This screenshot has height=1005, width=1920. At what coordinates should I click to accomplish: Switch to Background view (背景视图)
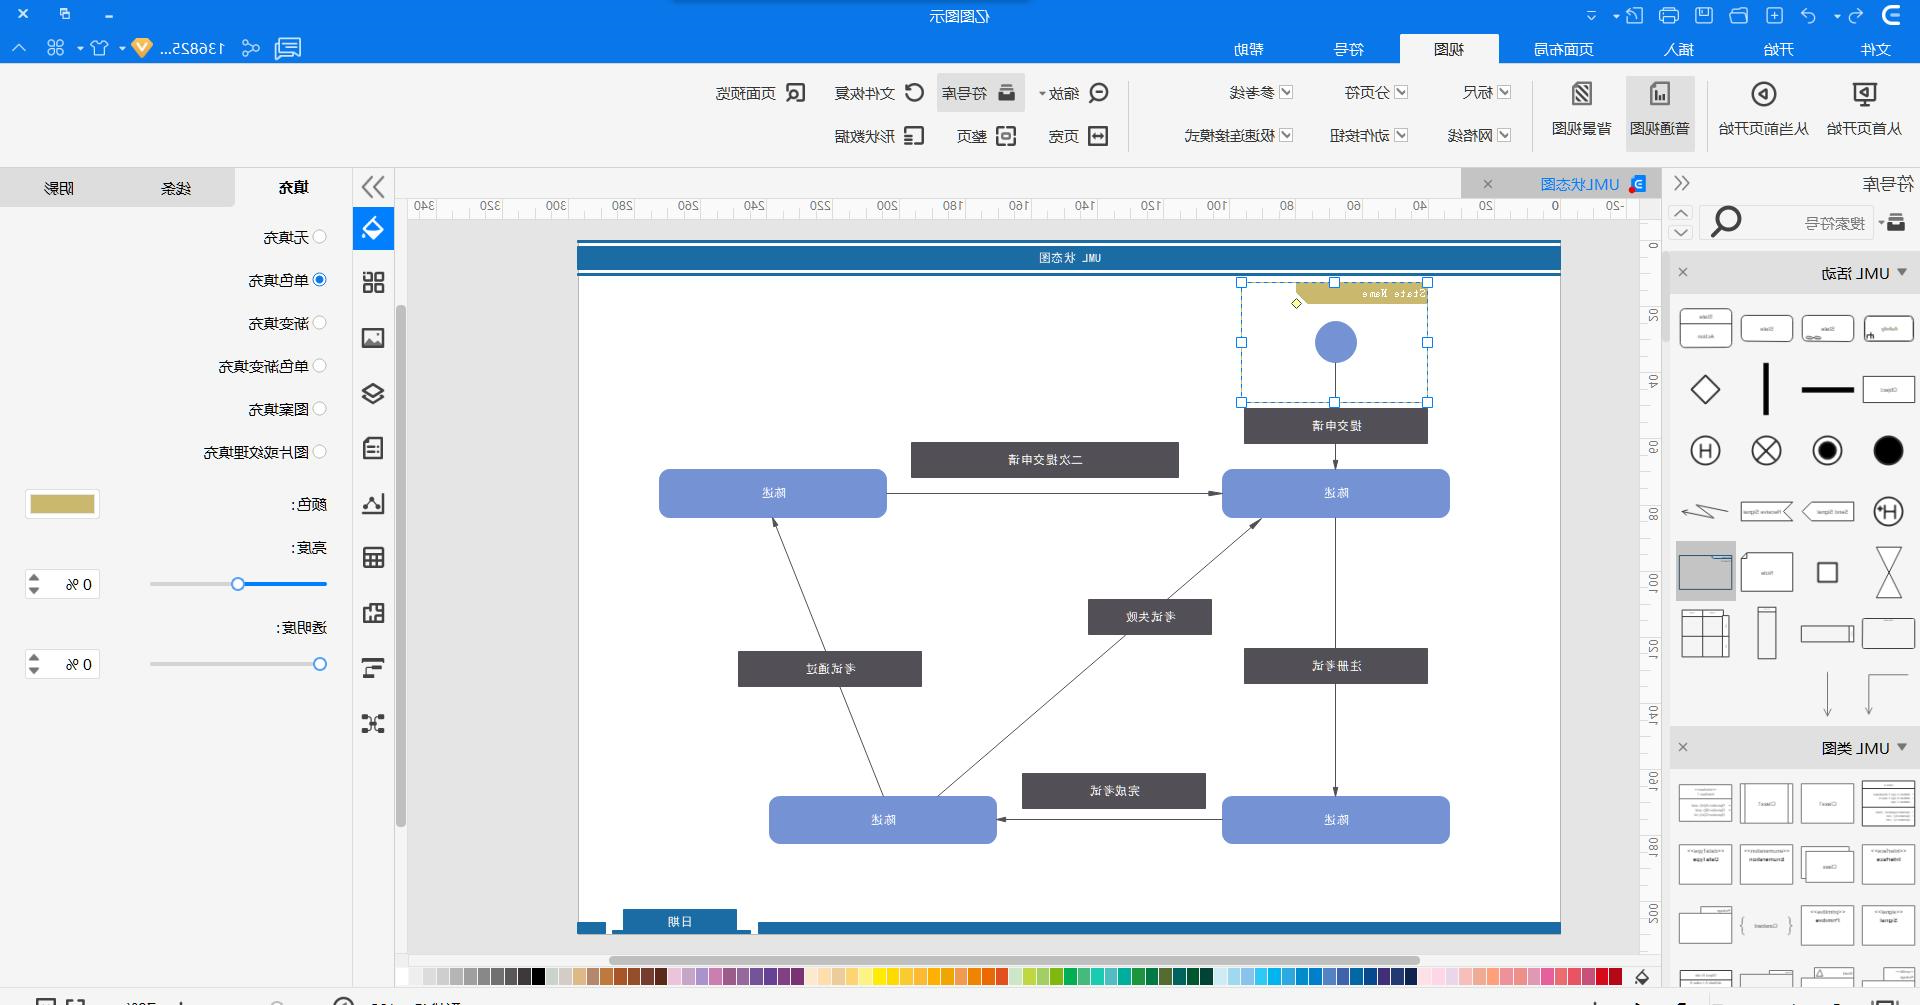coord(1582,109)
